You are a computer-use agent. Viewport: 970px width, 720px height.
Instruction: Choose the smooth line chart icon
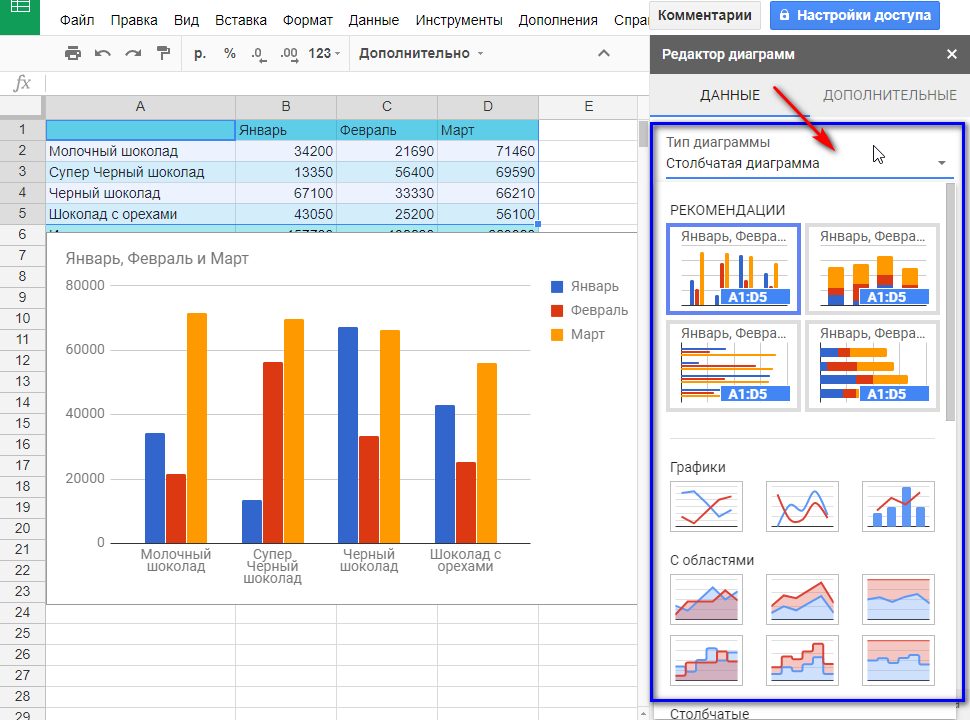[802, 506]
